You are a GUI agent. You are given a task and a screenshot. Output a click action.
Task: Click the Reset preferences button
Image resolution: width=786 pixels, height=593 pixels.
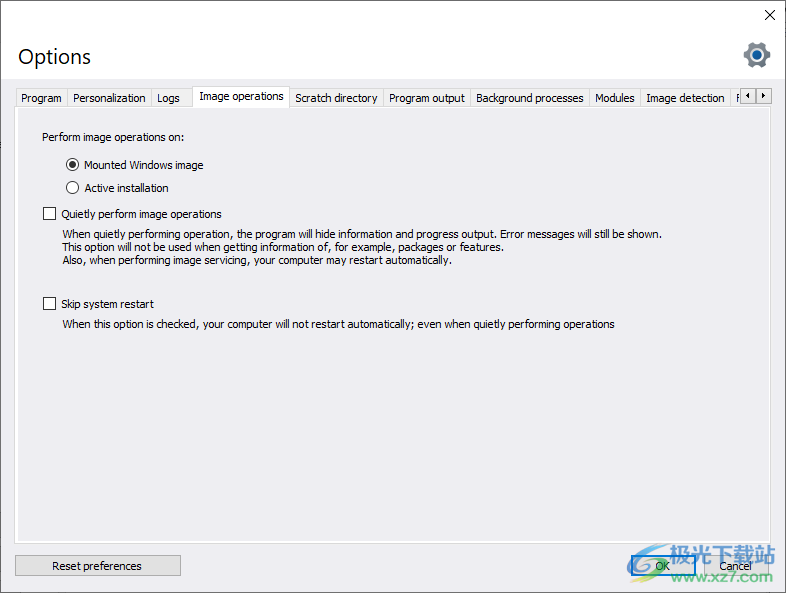coord(97,566)
